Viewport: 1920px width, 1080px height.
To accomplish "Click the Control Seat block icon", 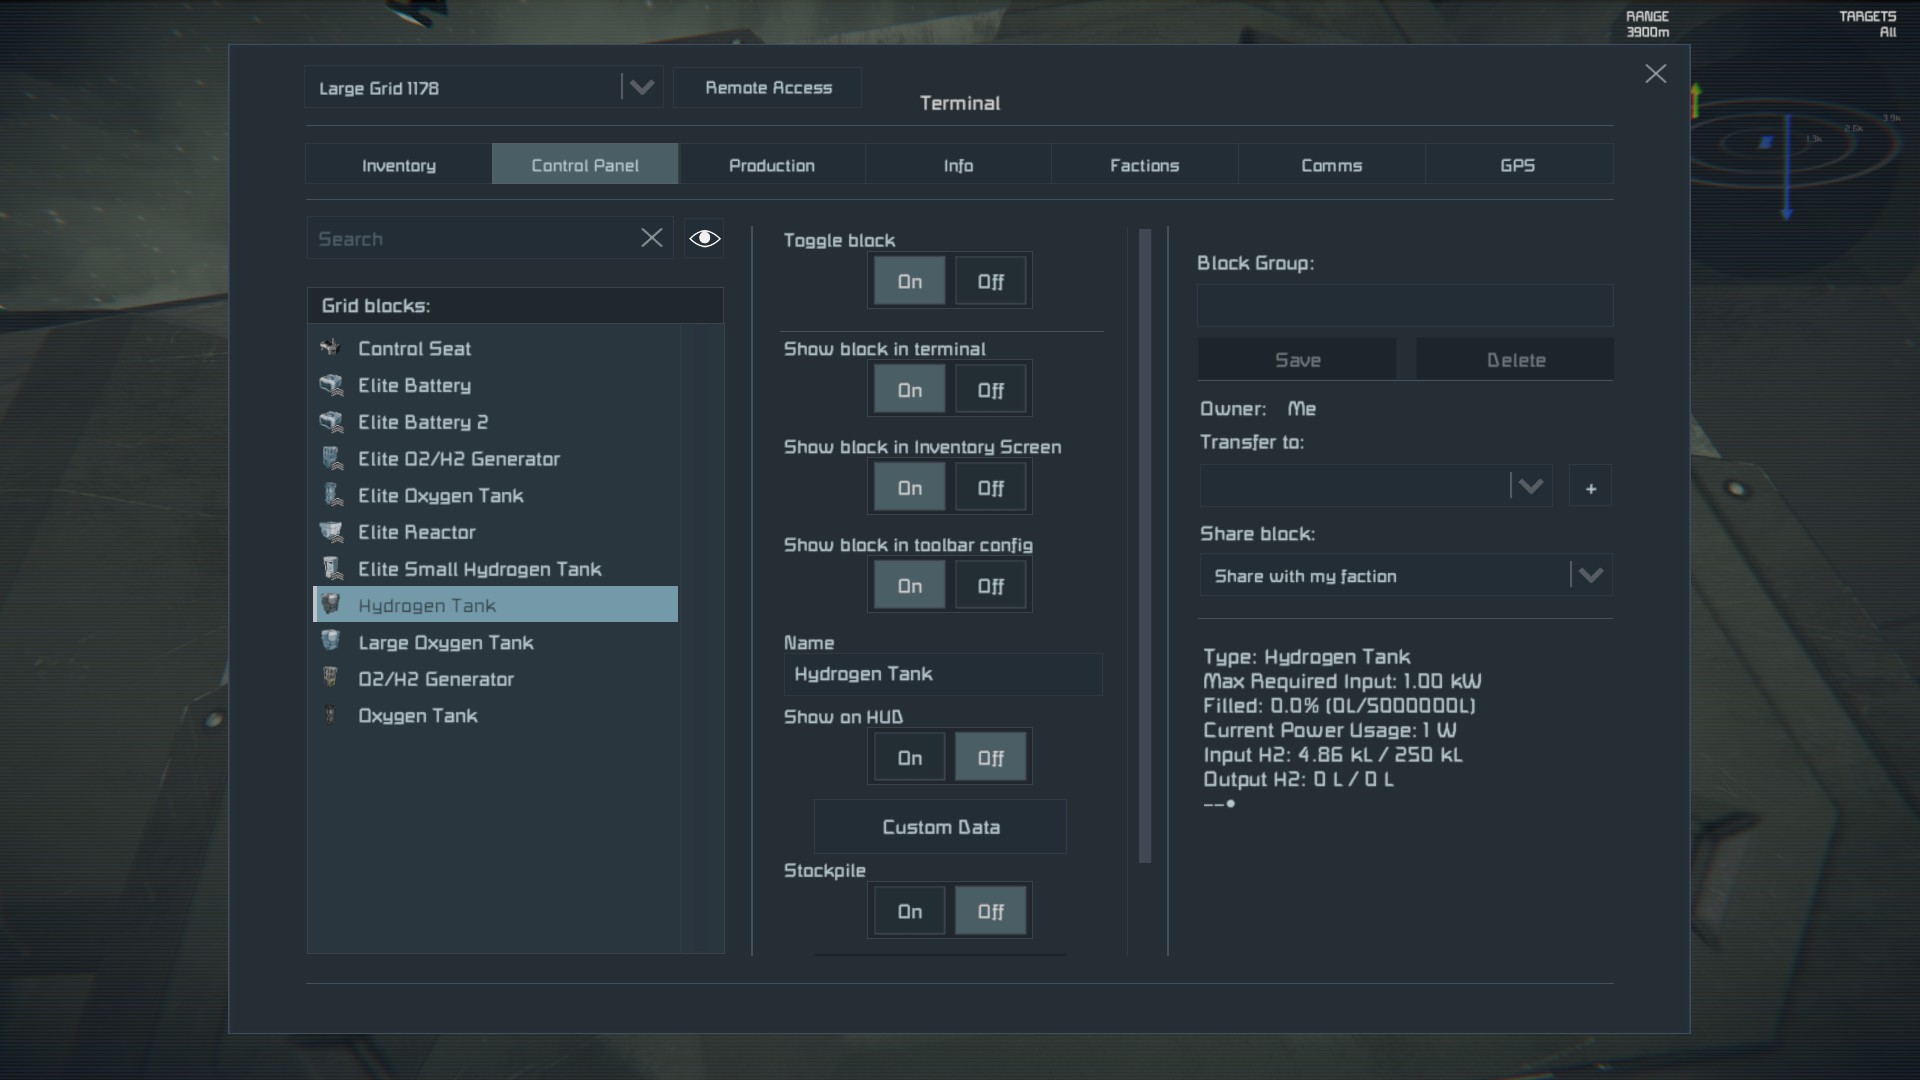I will point(330,348).
